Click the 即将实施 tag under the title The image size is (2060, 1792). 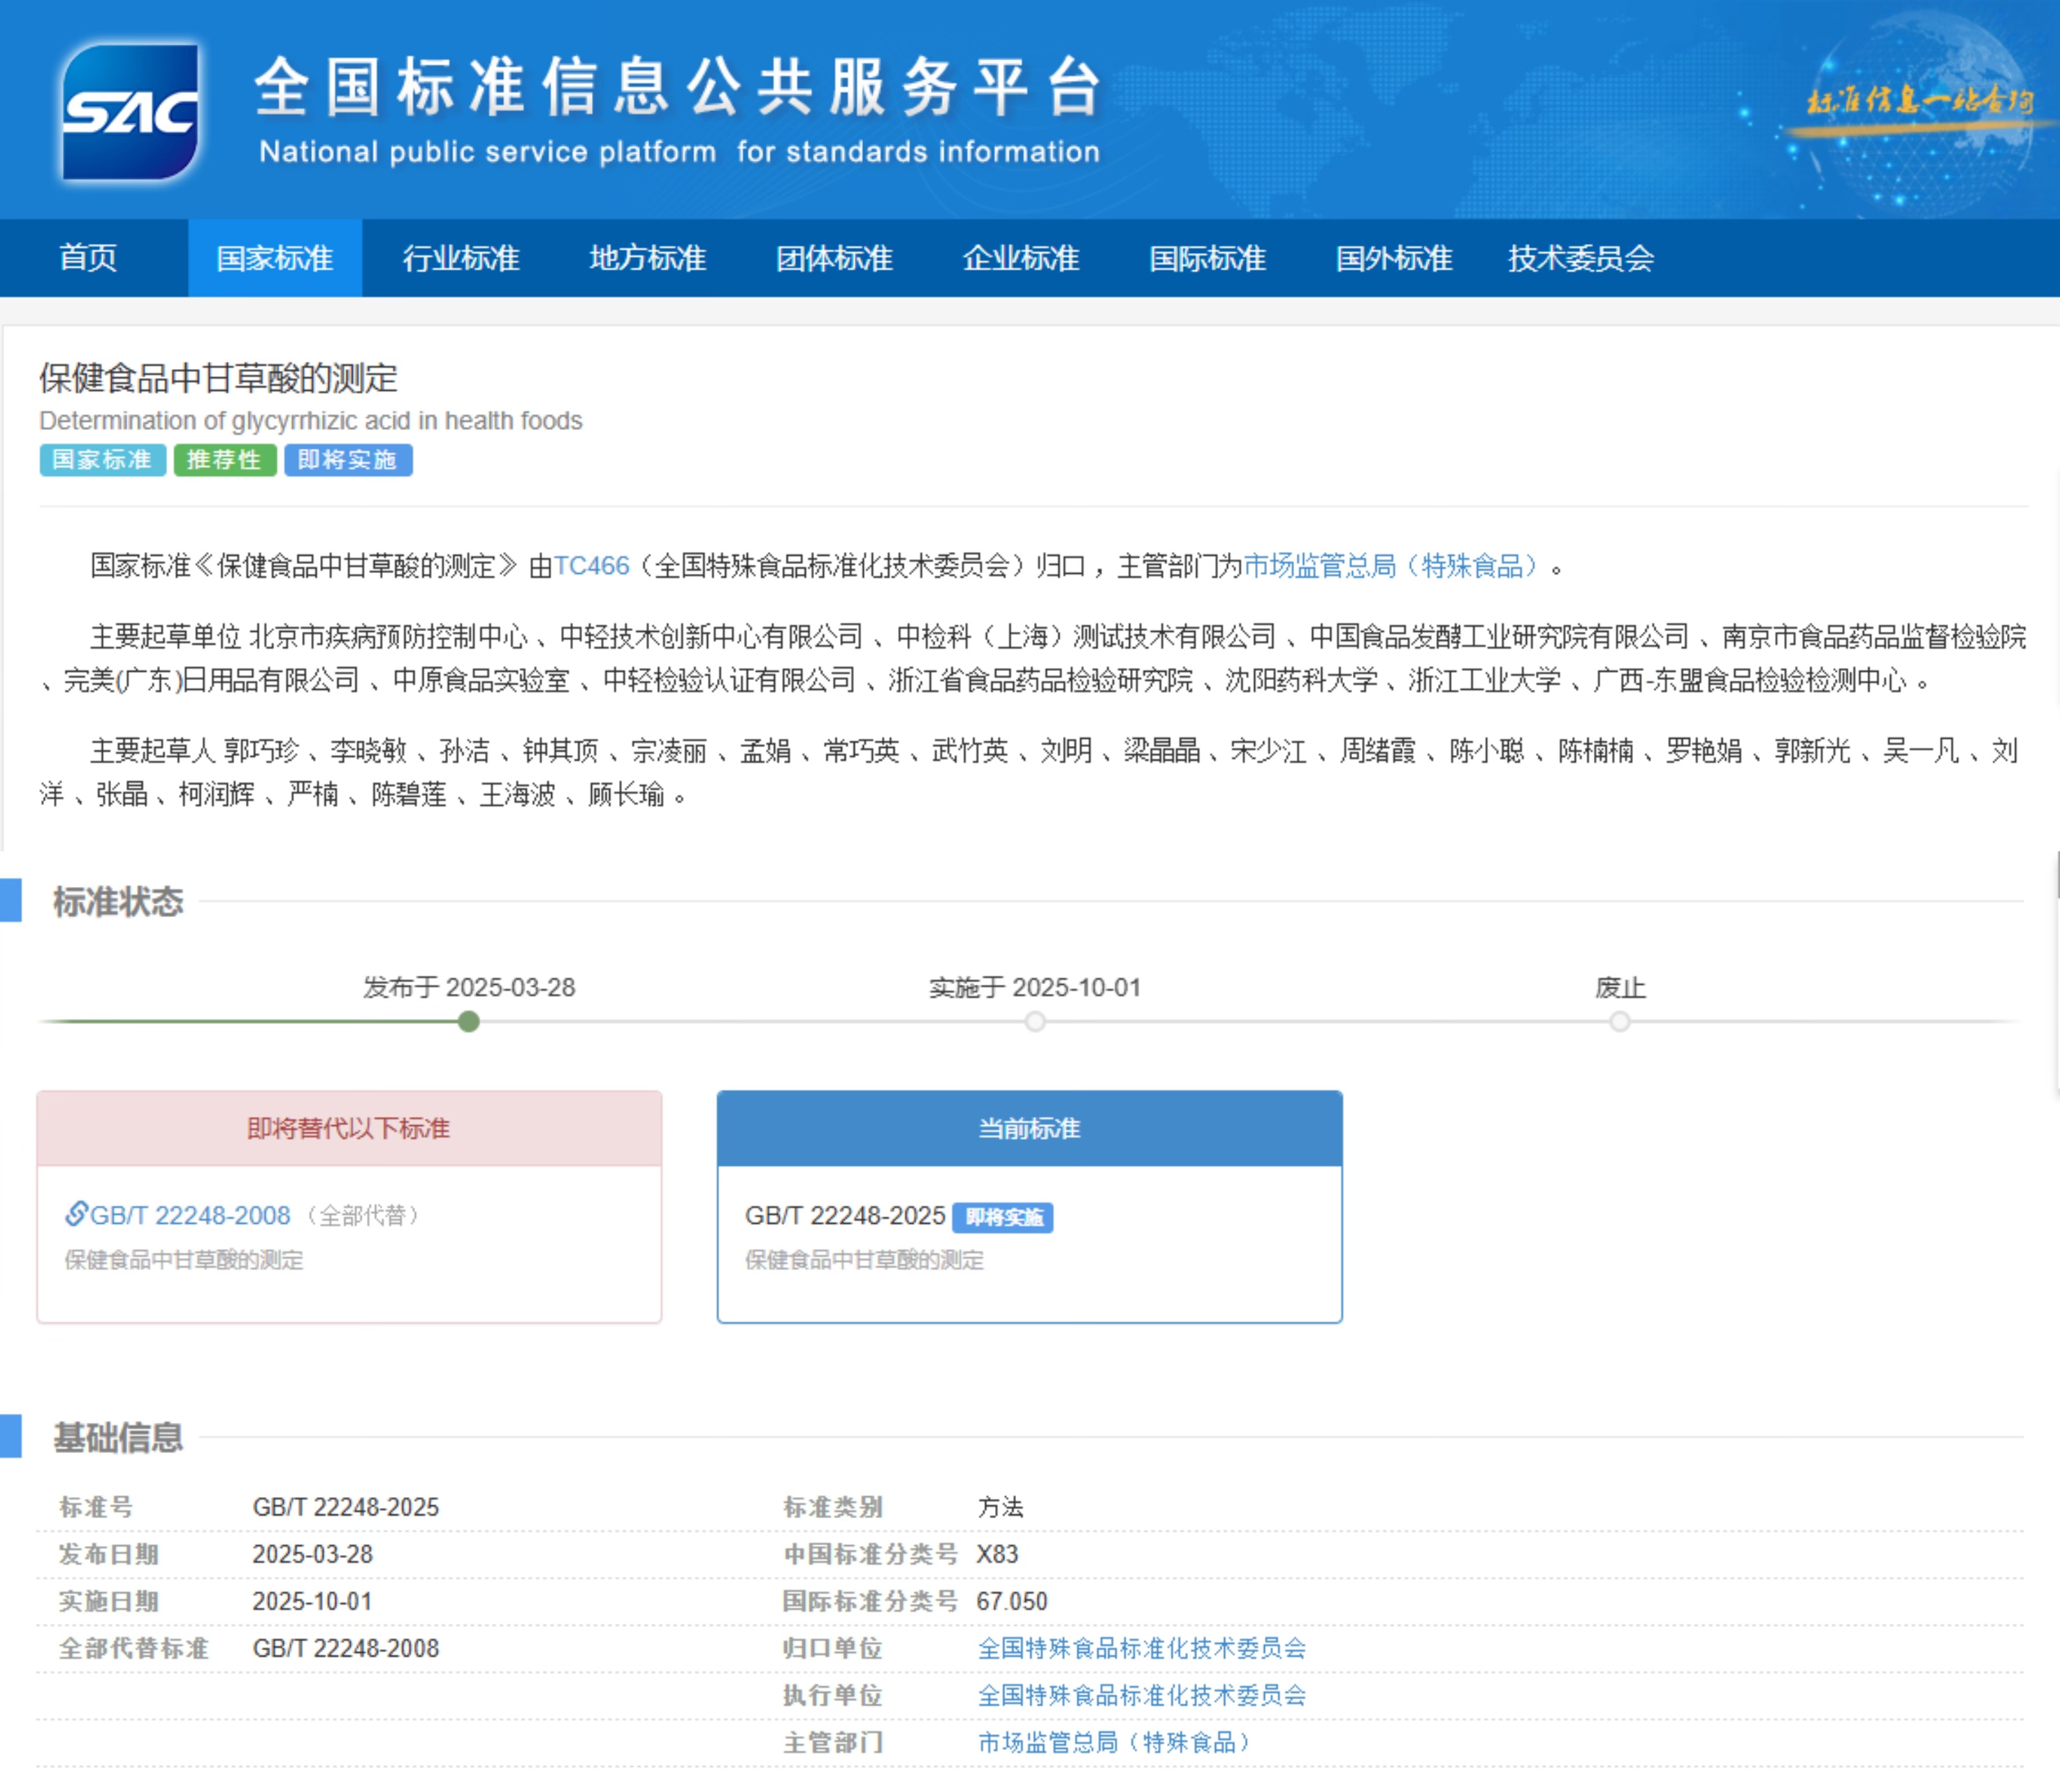(x=348, y=460)
